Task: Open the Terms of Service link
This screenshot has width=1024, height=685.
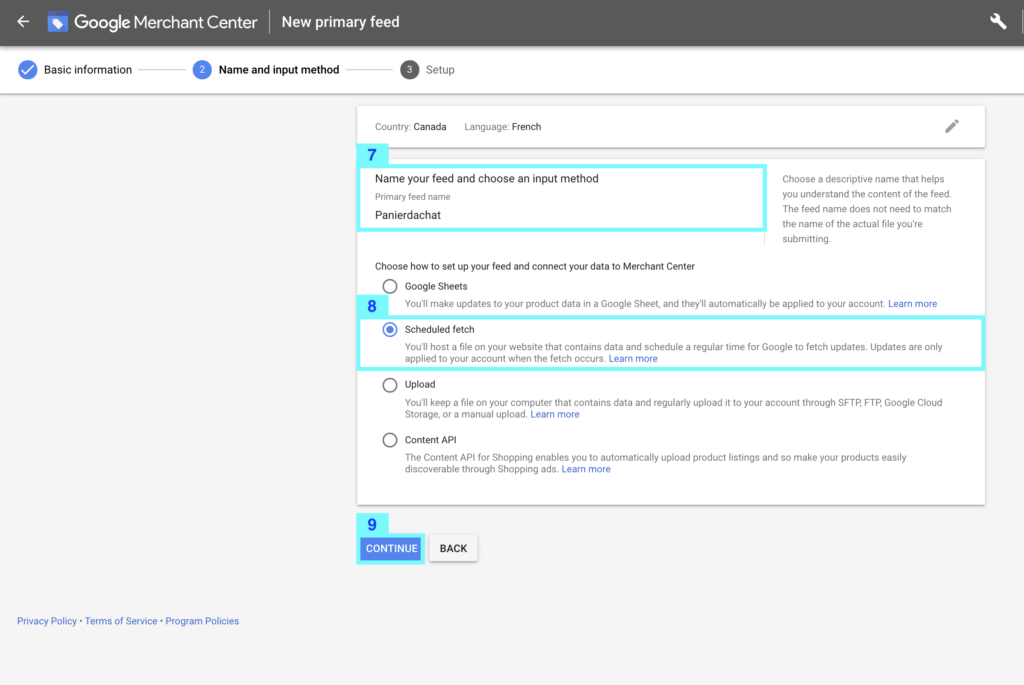Action: [121, 621]
